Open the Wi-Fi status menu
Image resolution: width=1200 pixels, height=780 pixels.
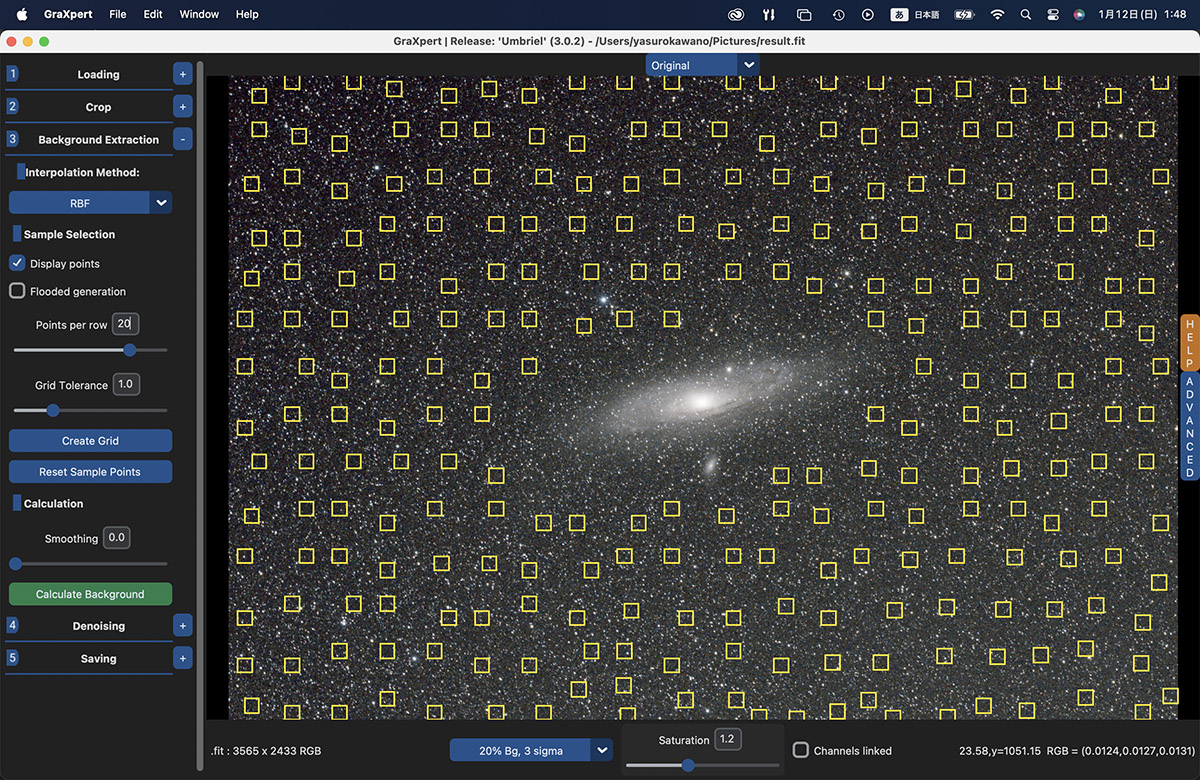point(997,14)
